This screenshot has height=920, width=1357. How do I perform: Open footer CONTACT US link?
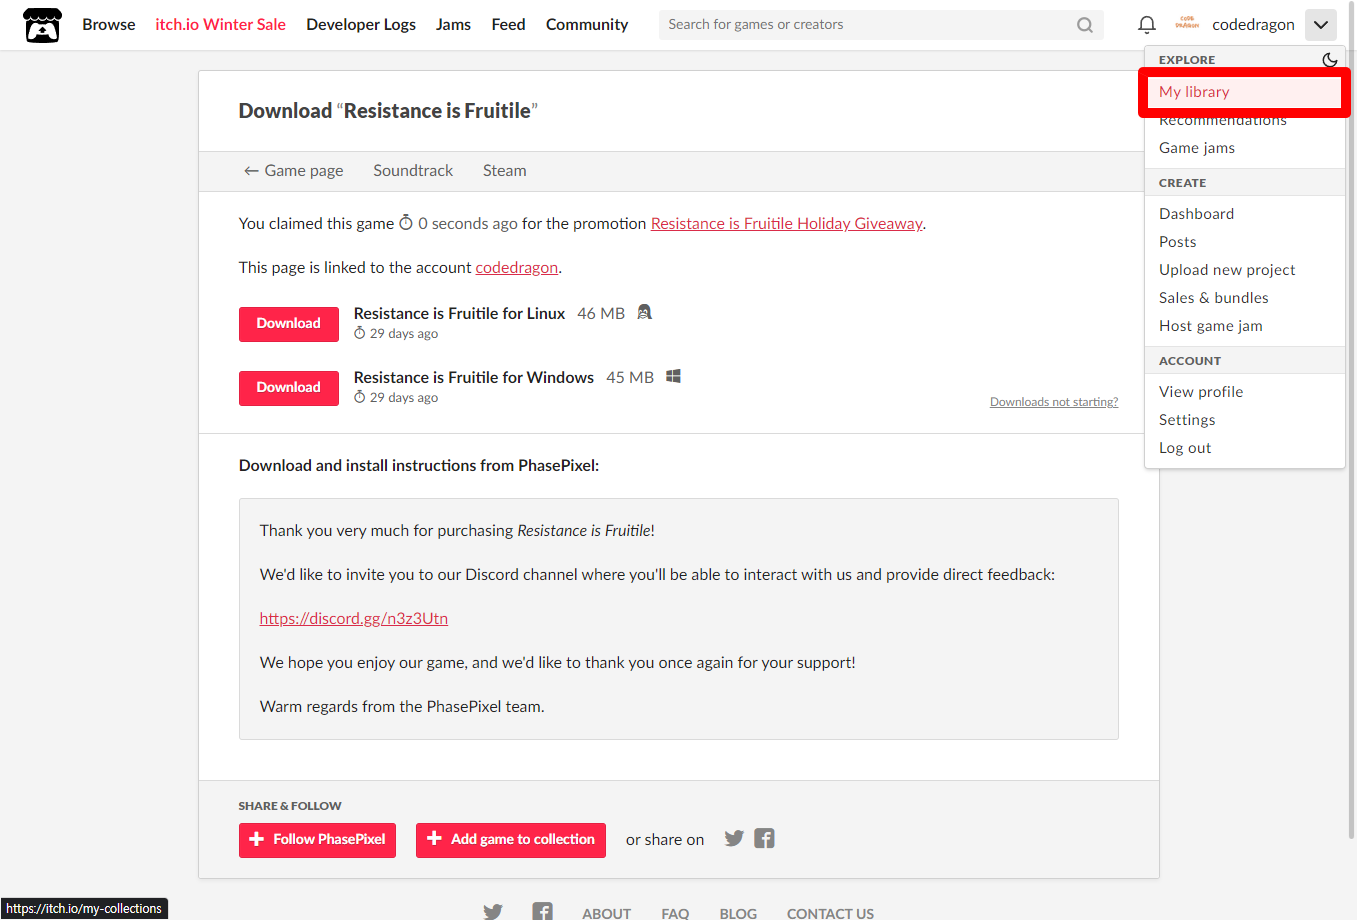tap(830, 913)
